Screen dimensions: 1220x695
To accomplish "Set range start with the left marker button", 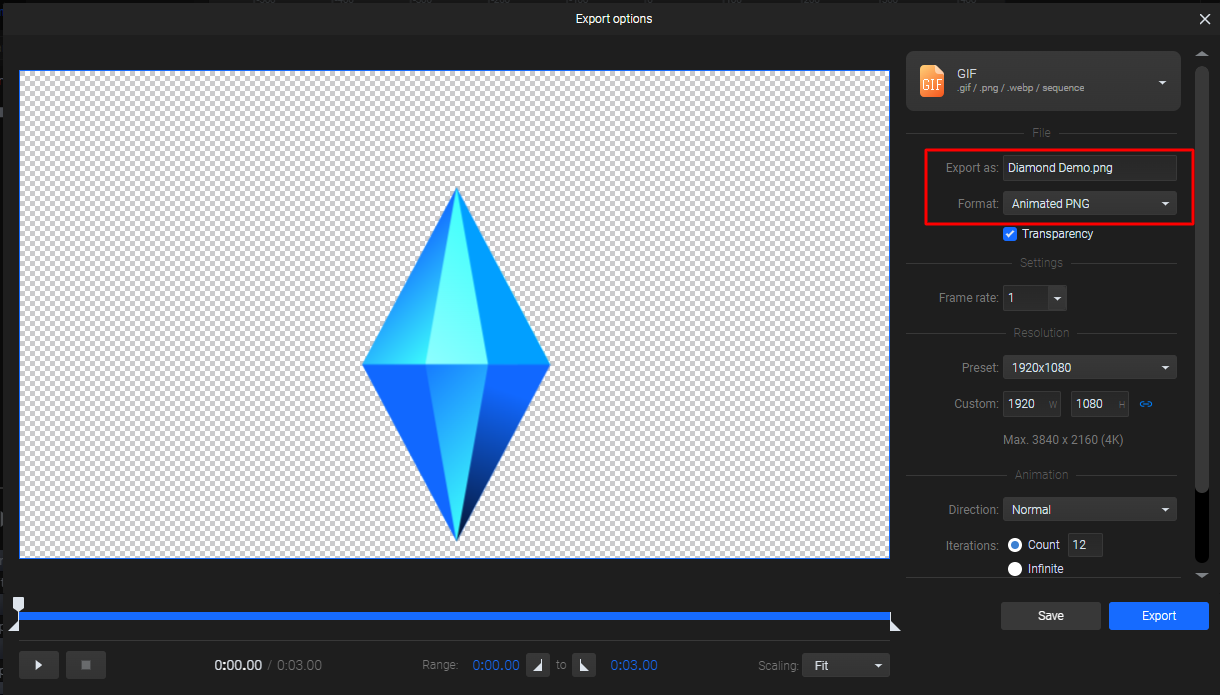I will [538, 665].
